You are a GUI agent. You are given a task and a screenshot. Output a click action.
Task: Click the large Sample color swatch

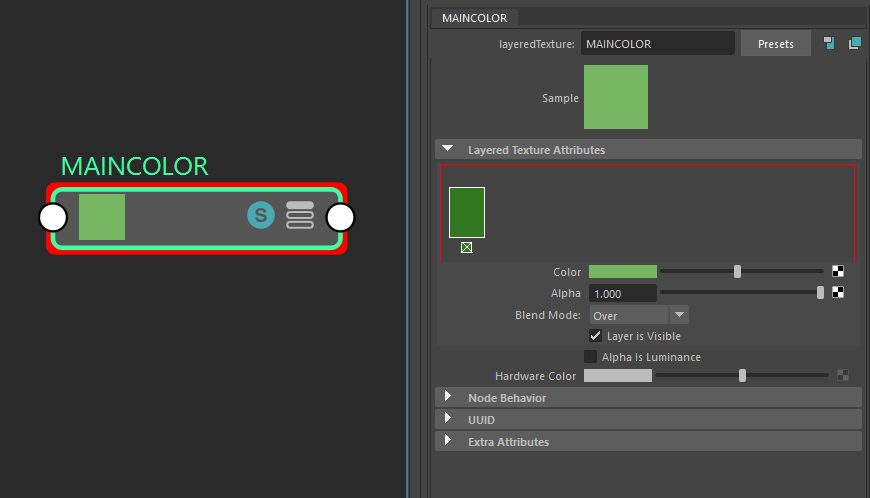616,97
